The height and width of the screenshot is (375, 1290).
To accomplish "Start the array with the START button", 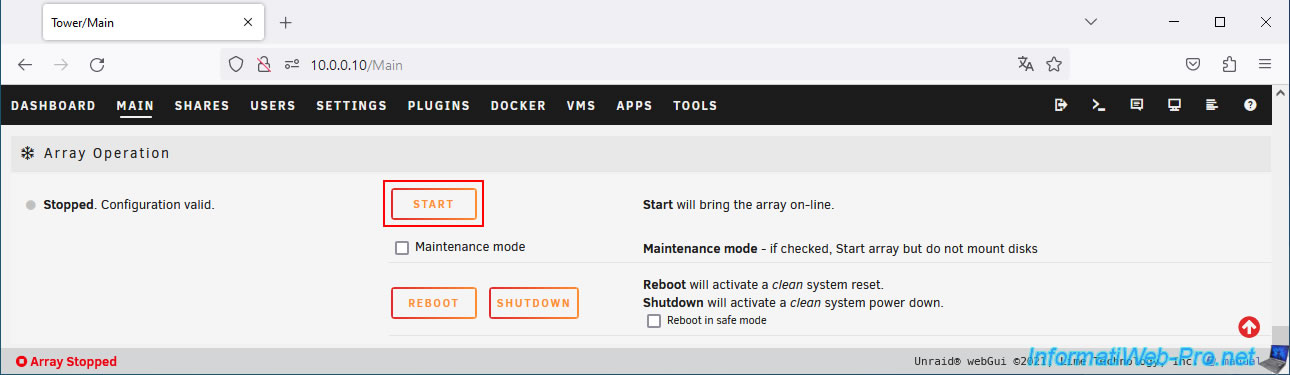I will coord(433,204).
